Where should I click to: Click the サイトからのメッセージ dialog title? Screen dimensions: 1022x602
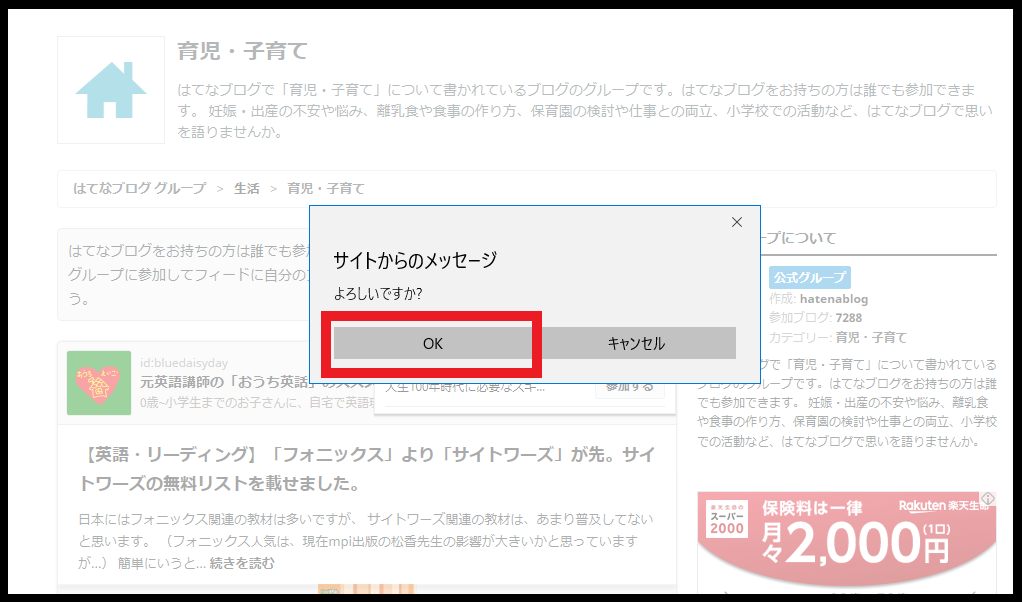(x=415, y=261)
